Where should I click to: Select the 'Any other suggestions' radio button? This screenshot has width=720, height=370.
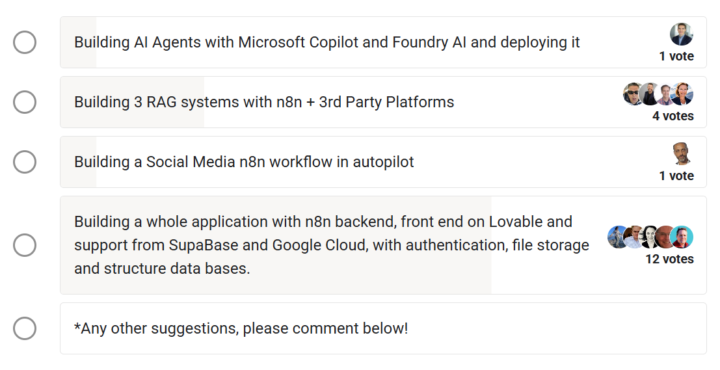point(25,328)
